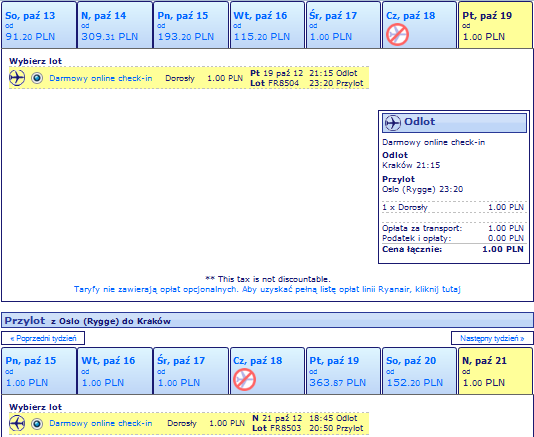Go to Poprzedni tydzień for return flights
The width and height of the screenshot is (534, 437).
click(x=43, y=338)
